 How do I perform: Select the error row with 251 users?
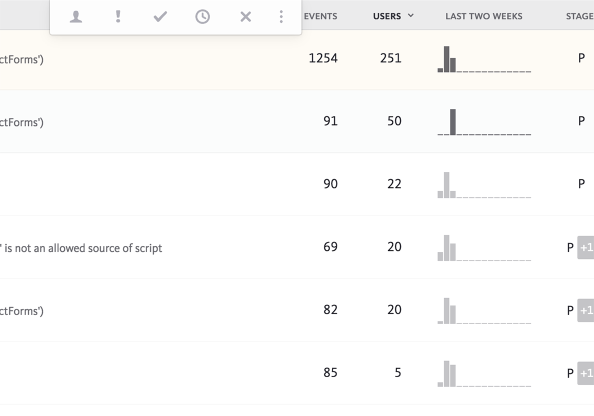(x=297, y=59)
